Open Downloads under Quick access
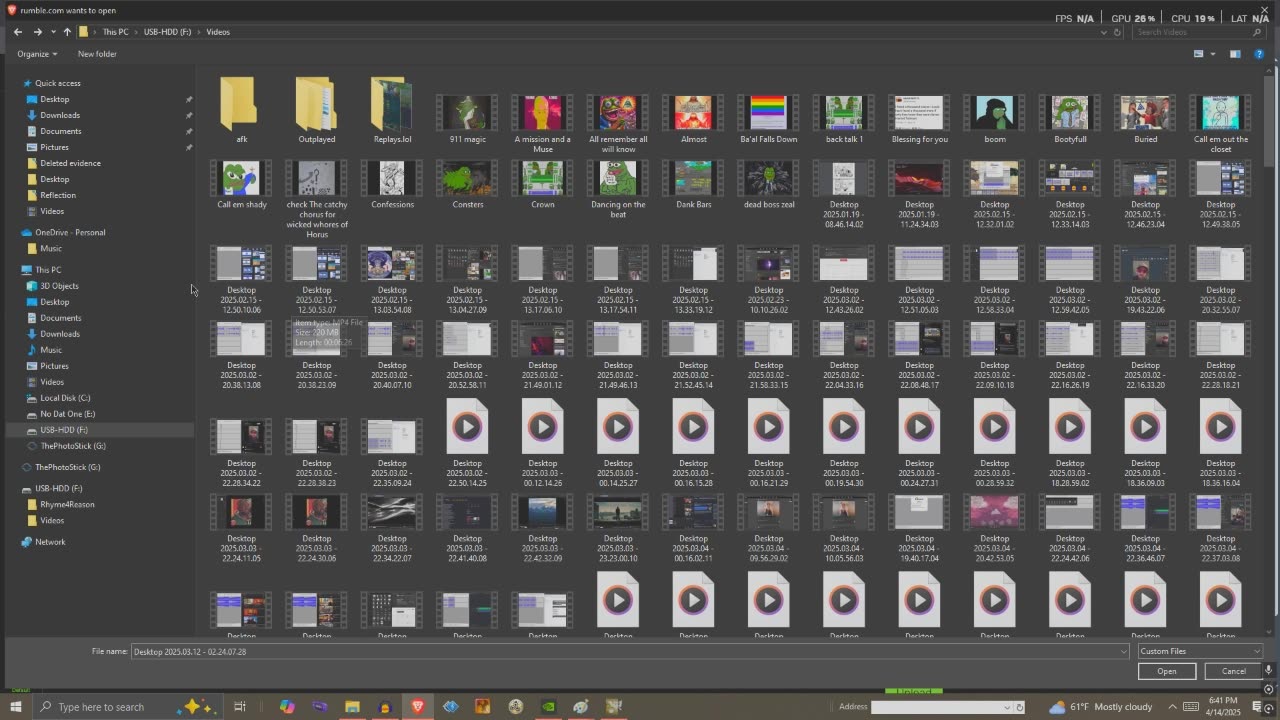Viewport: 1280px width, 720px height. click(x=60, y=115)
